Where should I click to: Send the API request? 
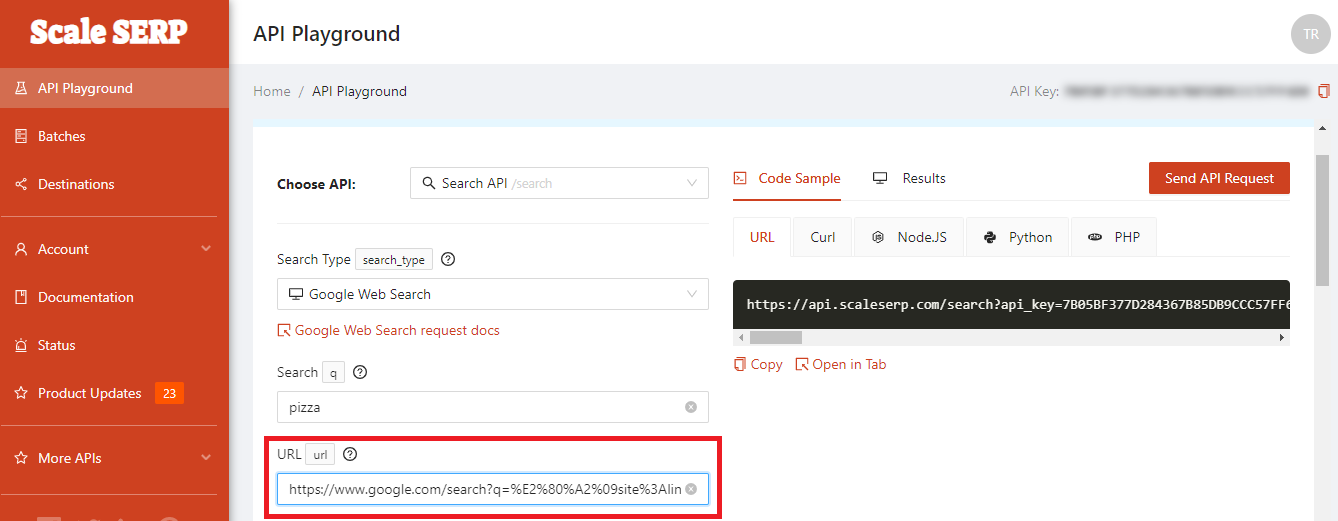pos(1219,178)
